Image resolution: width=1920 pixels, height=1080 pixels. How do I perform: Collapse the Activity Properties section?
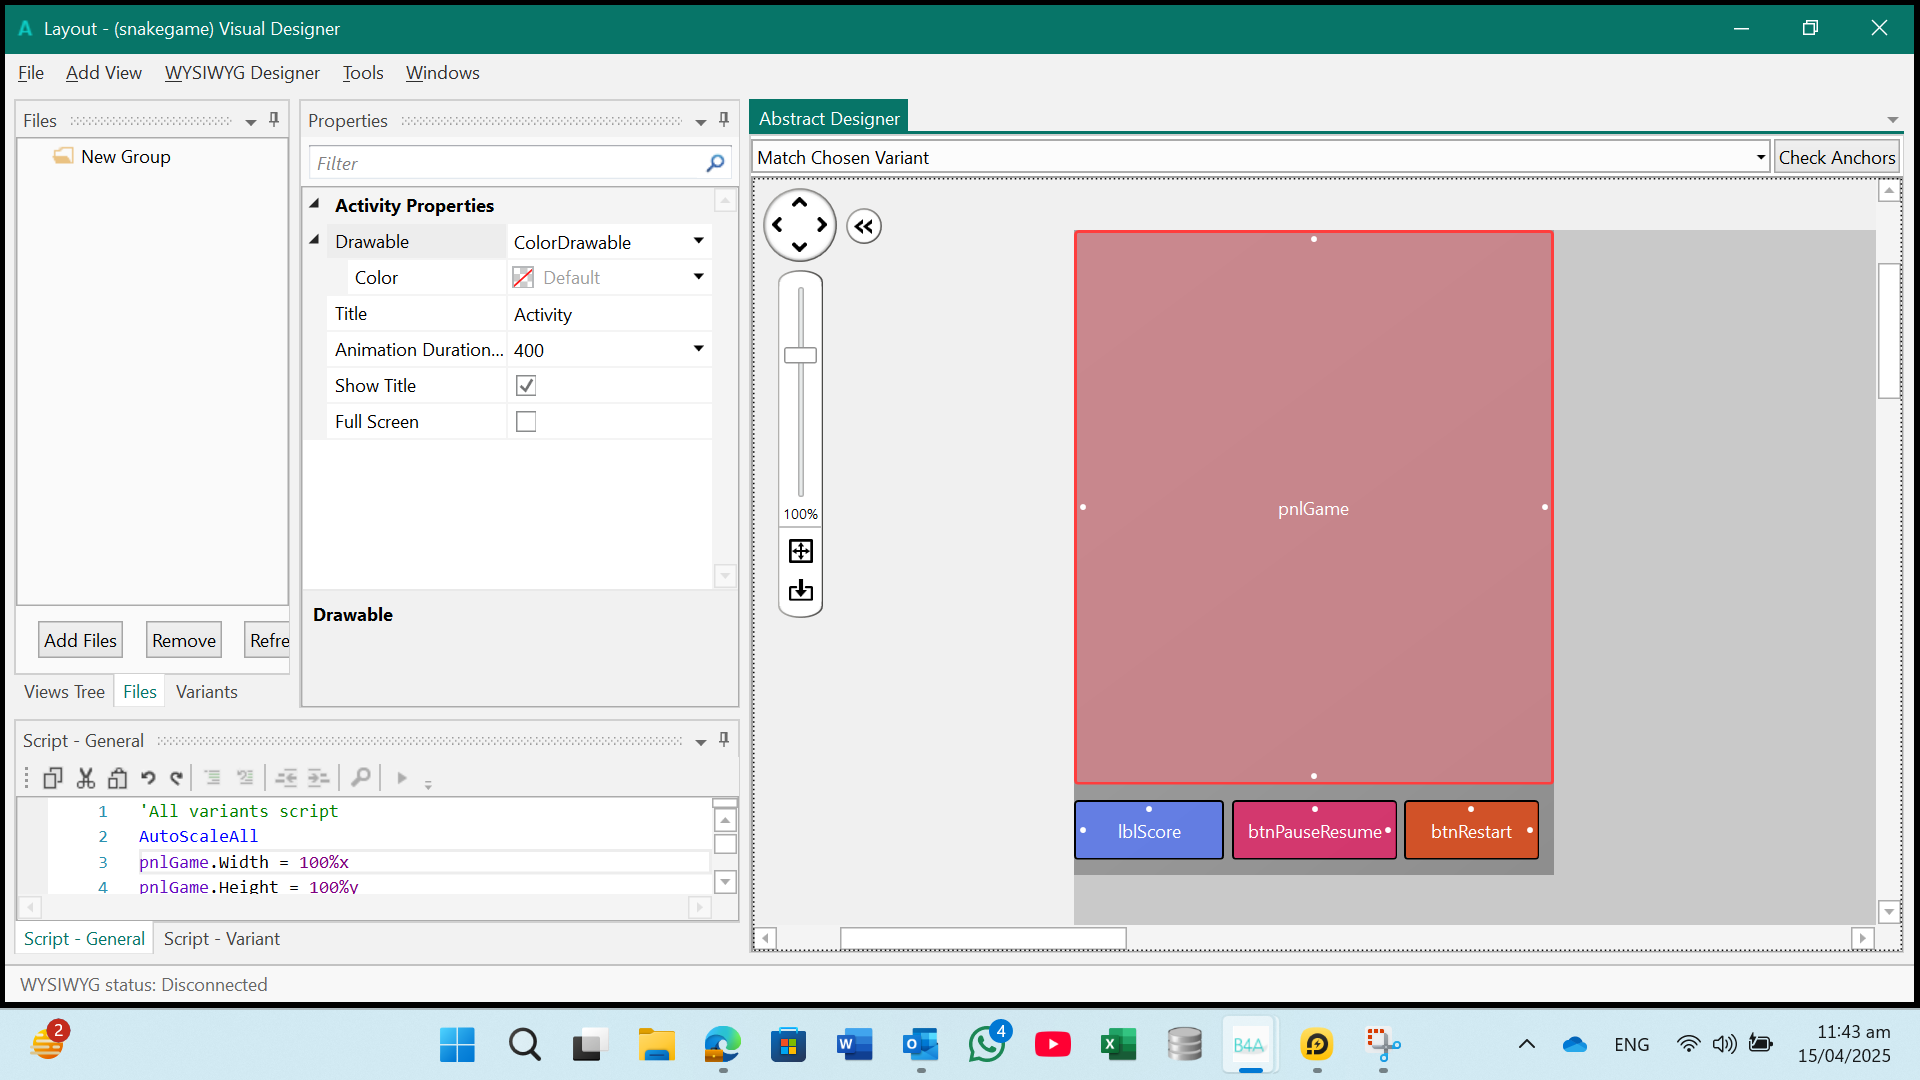(x=315, y=204)
